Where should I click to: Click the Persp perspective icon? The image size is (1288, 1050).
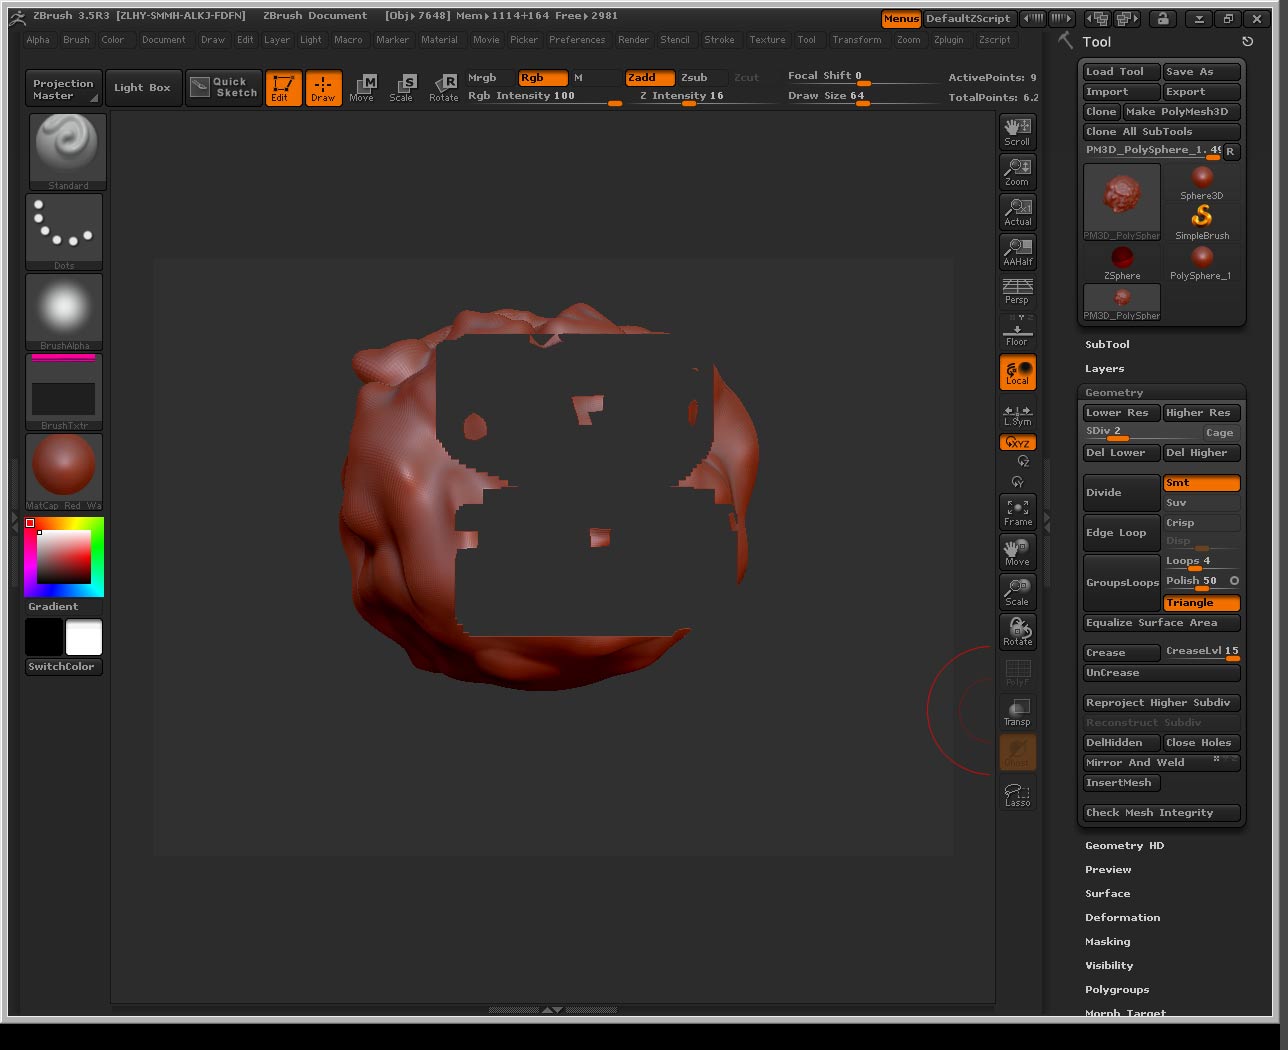1017,291
